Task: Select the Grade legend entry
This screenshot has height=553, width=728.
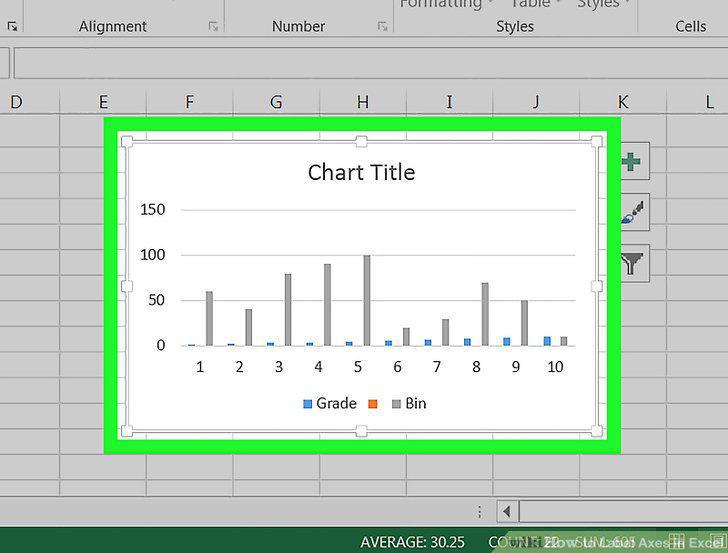Action: (330, 403)
